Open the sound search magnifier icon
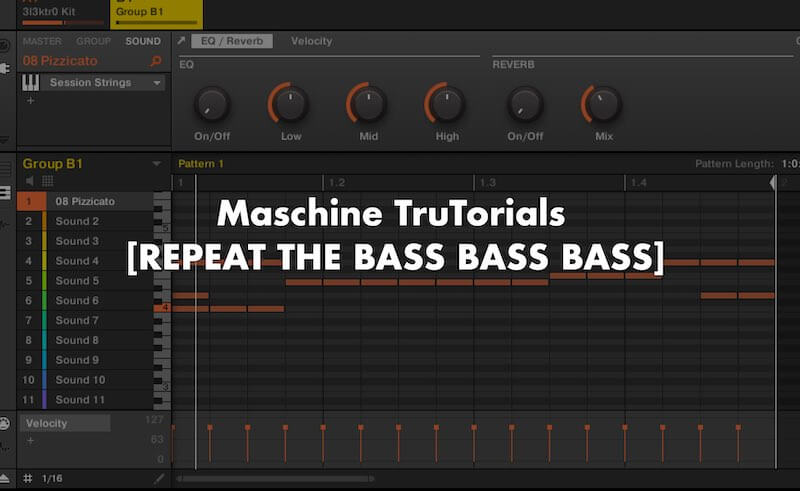Viewport: 800px width, 491px height. 156,61
